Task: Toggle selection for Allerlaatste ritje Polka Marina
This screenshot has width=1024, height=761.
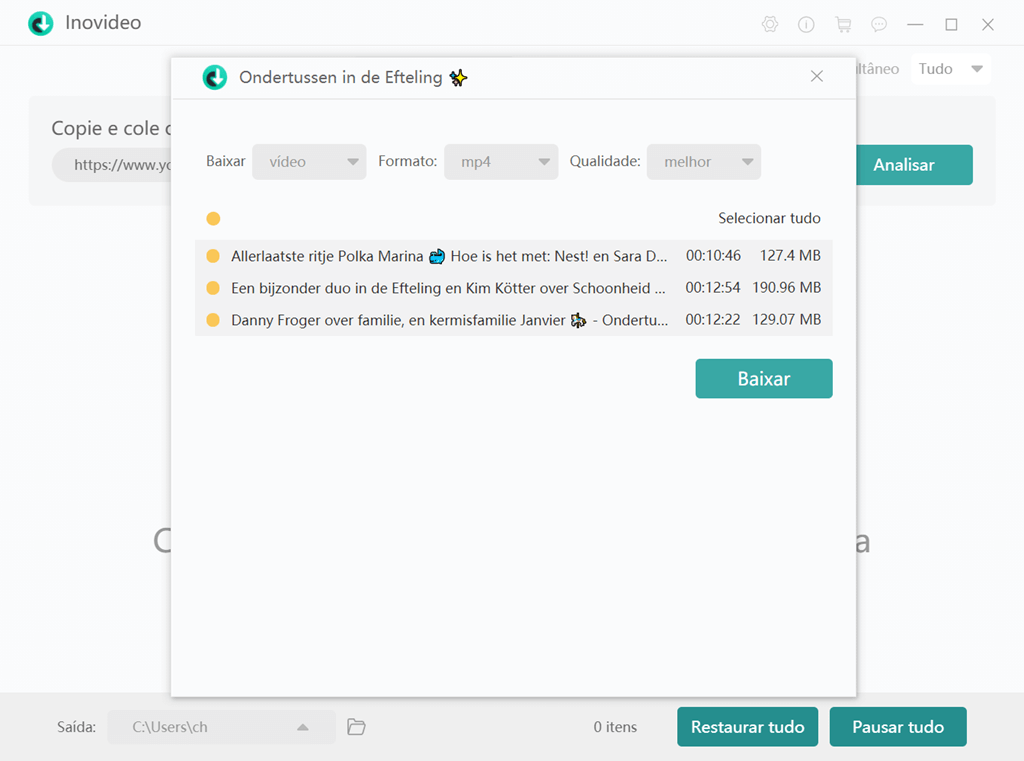Action: pyautogui.click(x=213, y=256)
